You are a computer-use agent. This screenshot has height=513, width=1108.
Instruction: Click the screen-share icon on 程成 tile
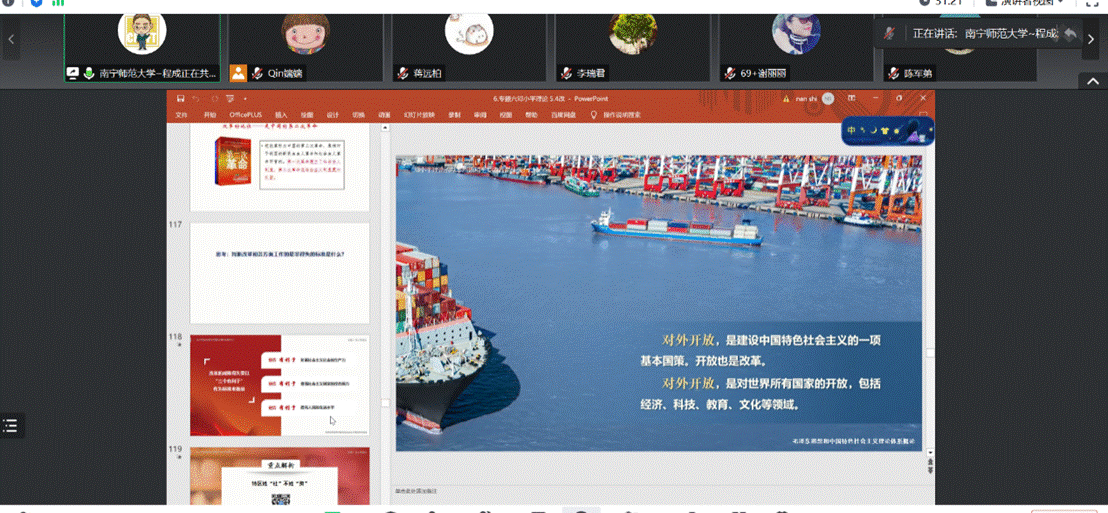[x=72, y=73]
